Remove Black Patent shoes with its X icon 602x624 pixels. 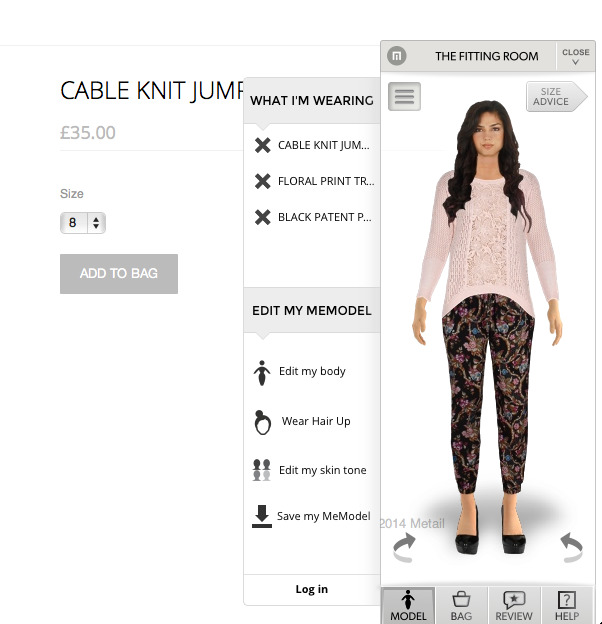click(263, 217)
